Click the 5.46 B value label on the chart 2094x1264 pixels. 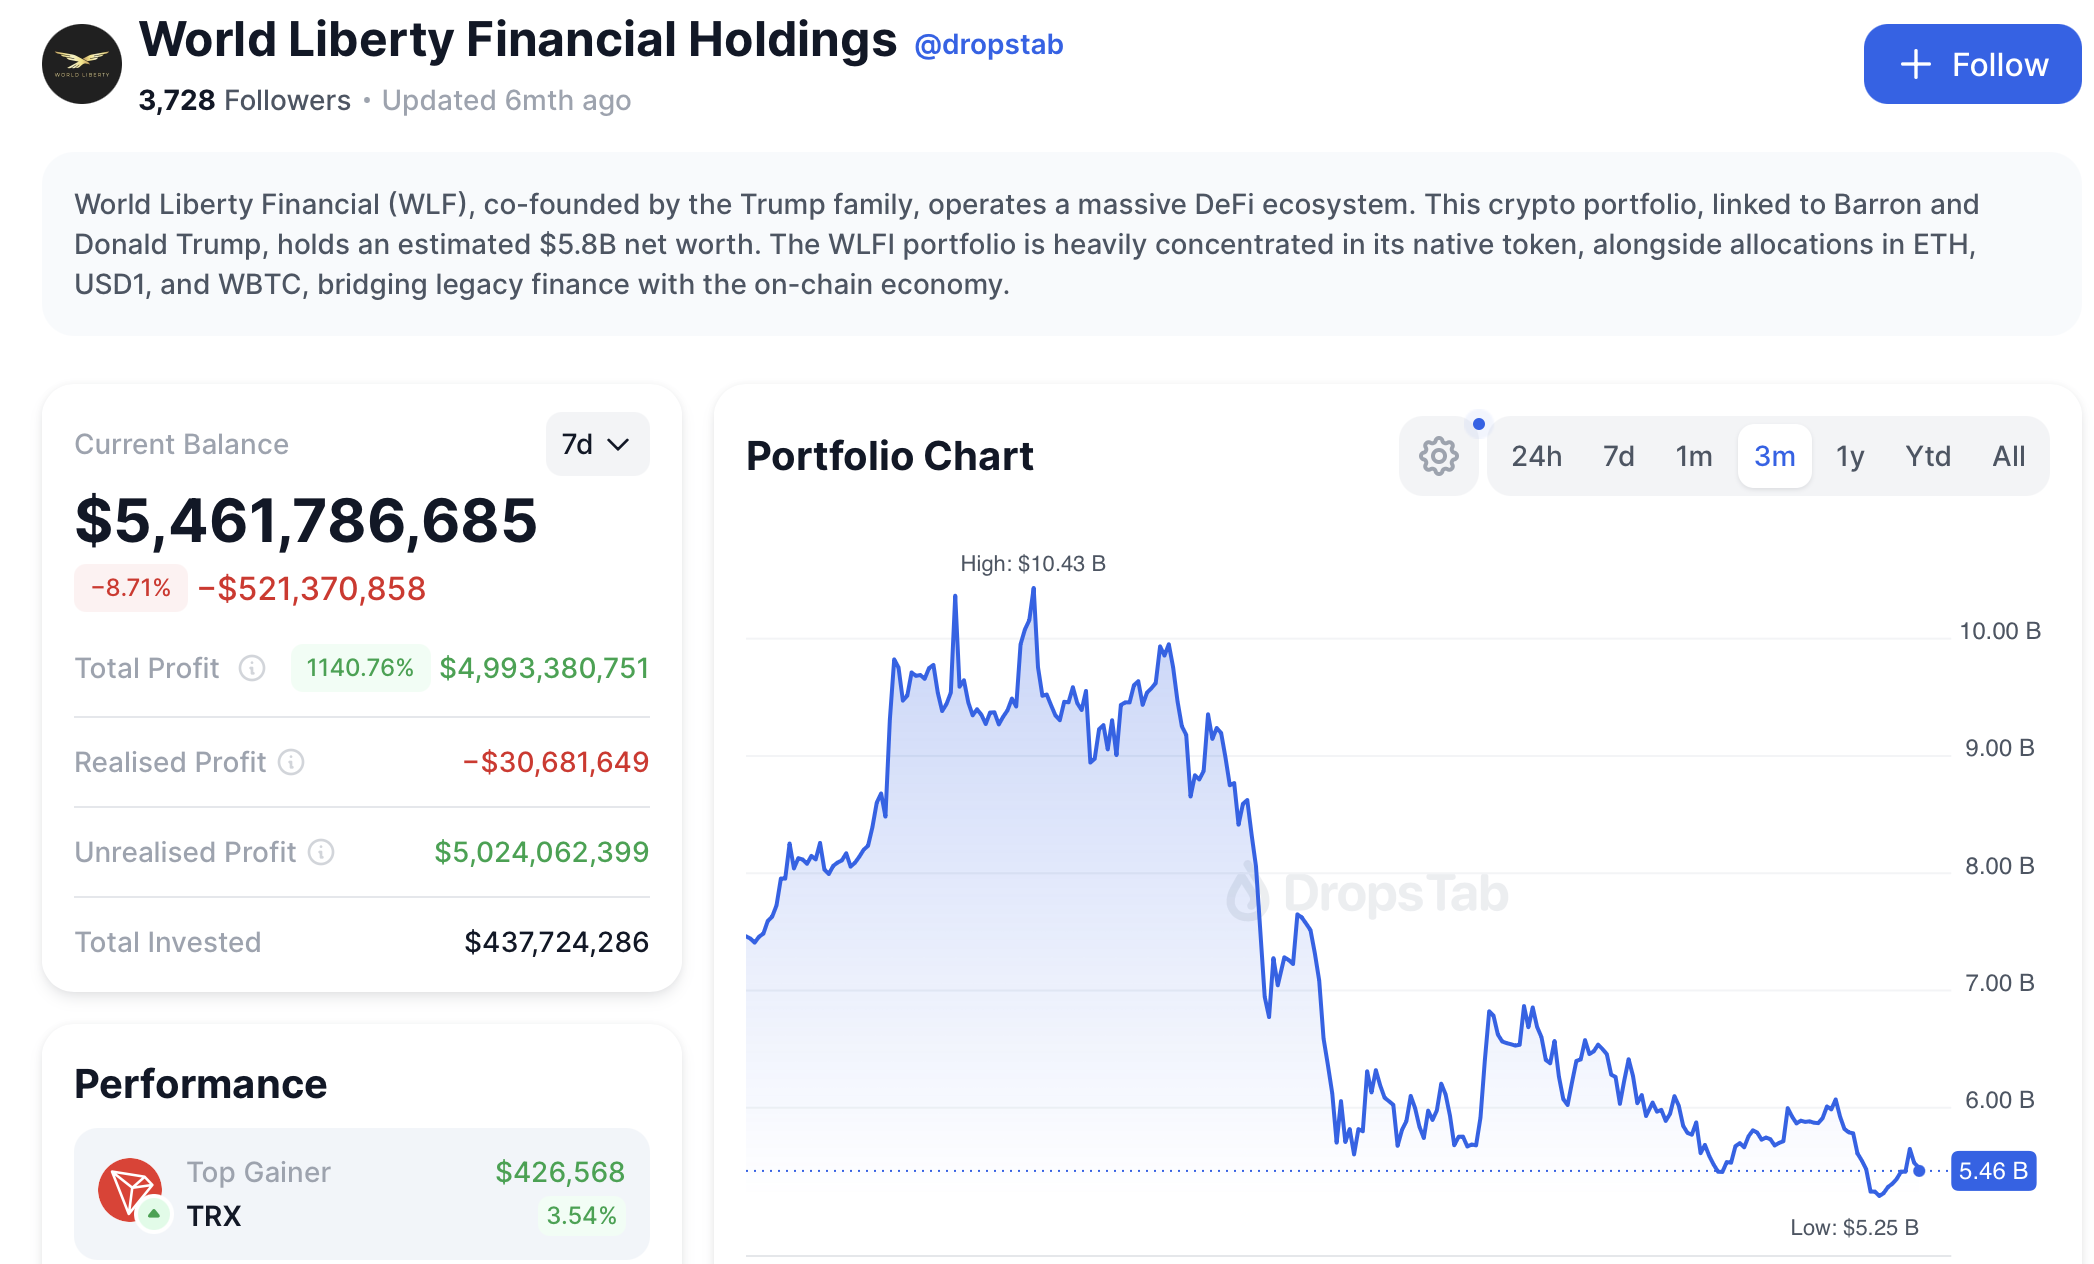pos(1992,1168)
